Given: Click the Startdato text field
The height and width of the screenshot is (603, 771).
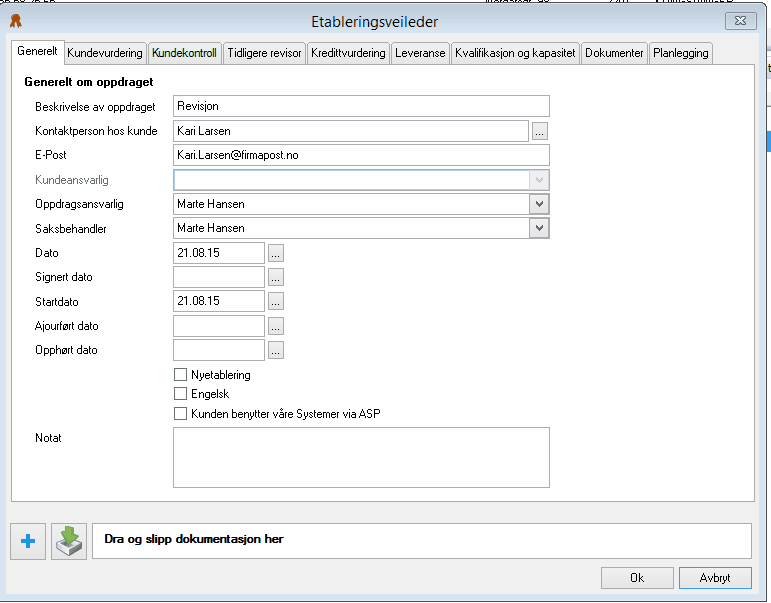Looking at the screenshot, I should pos(219,301).
